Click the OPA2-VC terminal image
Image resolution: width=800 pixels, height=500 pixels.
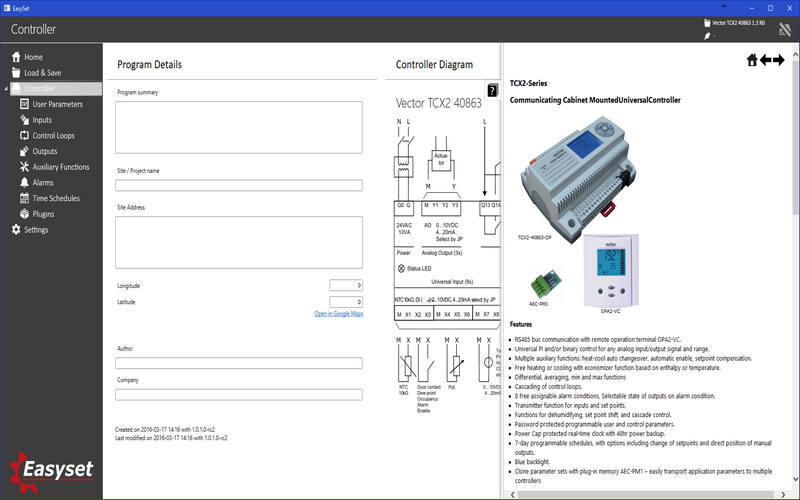(611, 270)
